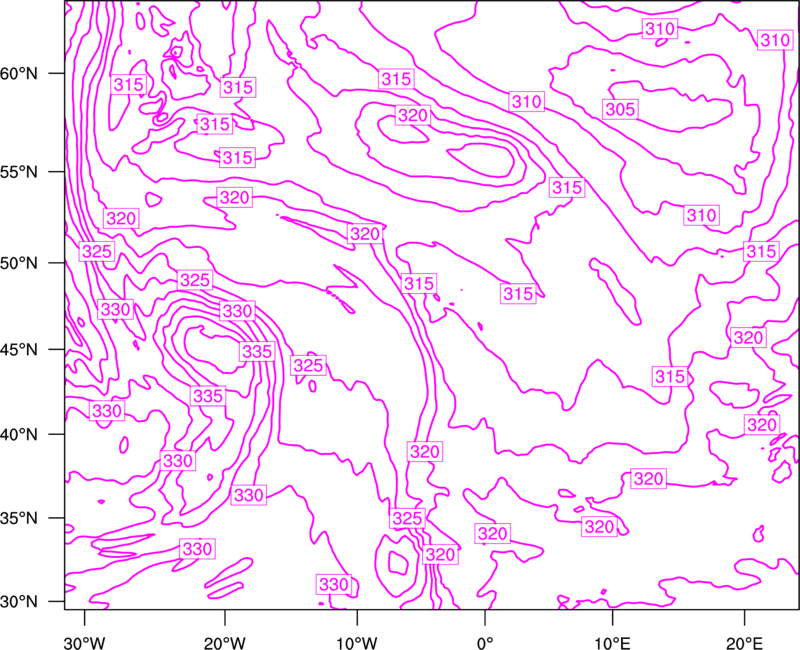Click the 30°N latitude axis label

(19, 602)
